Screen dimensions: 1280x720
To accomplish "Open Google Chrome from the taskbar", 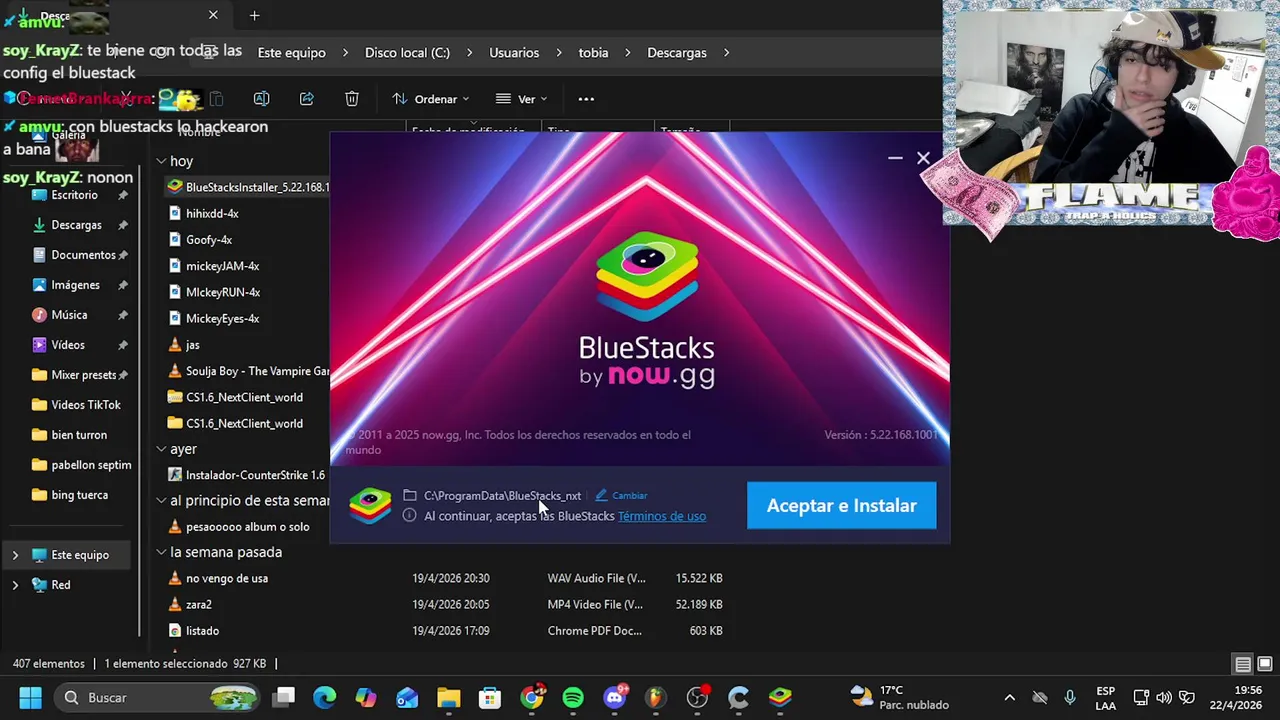I will pyautogui.click(x=532, y=697).
